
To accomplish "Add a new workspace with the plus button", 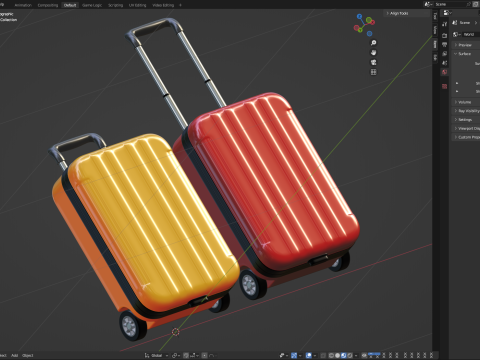I will [180, 5].
